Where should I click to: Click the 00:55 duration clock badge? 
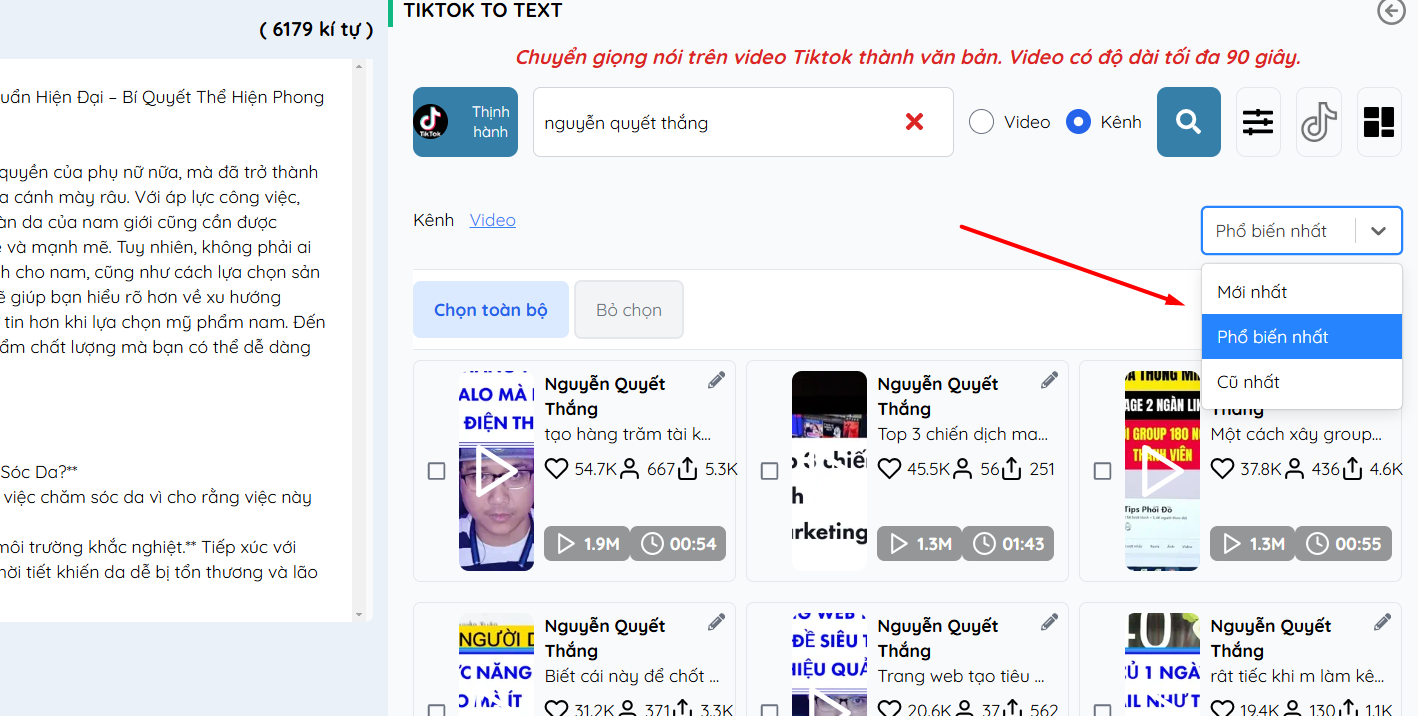(x=1343, y=544)
